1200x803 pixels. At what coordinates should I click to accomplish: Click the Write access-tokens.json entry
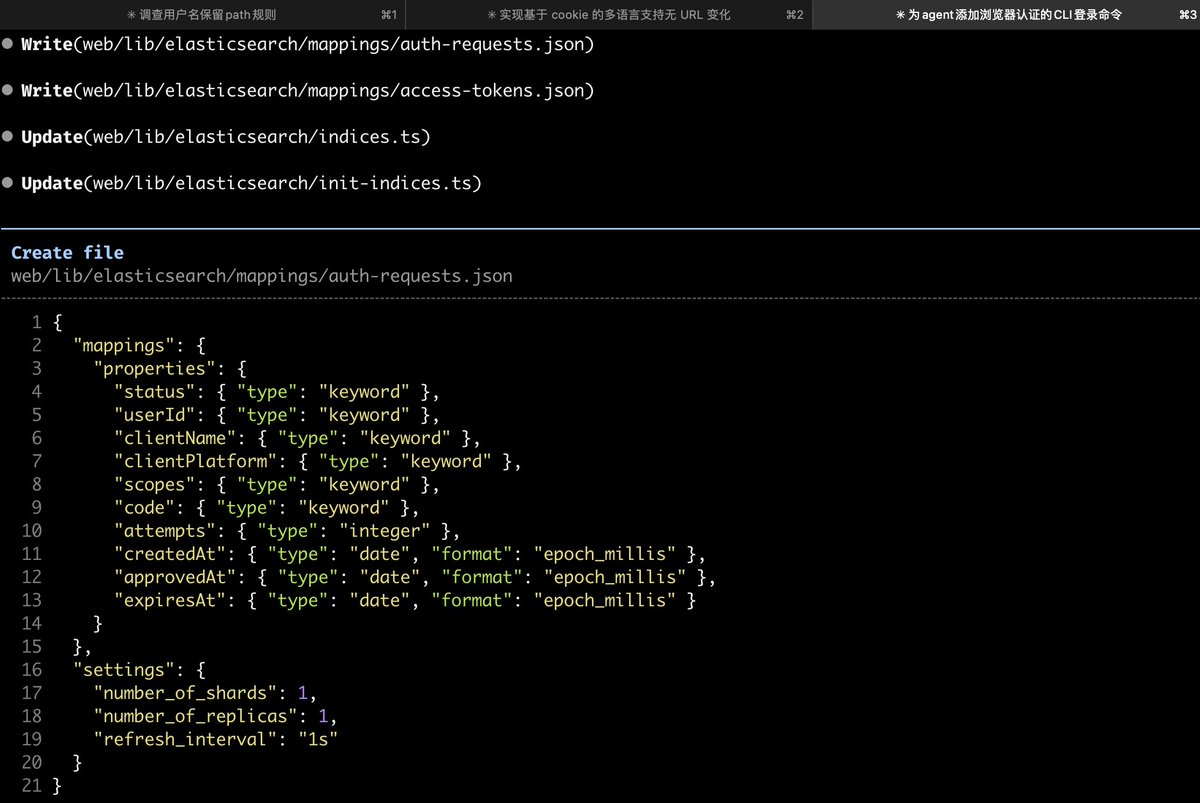tap(307, 90)
